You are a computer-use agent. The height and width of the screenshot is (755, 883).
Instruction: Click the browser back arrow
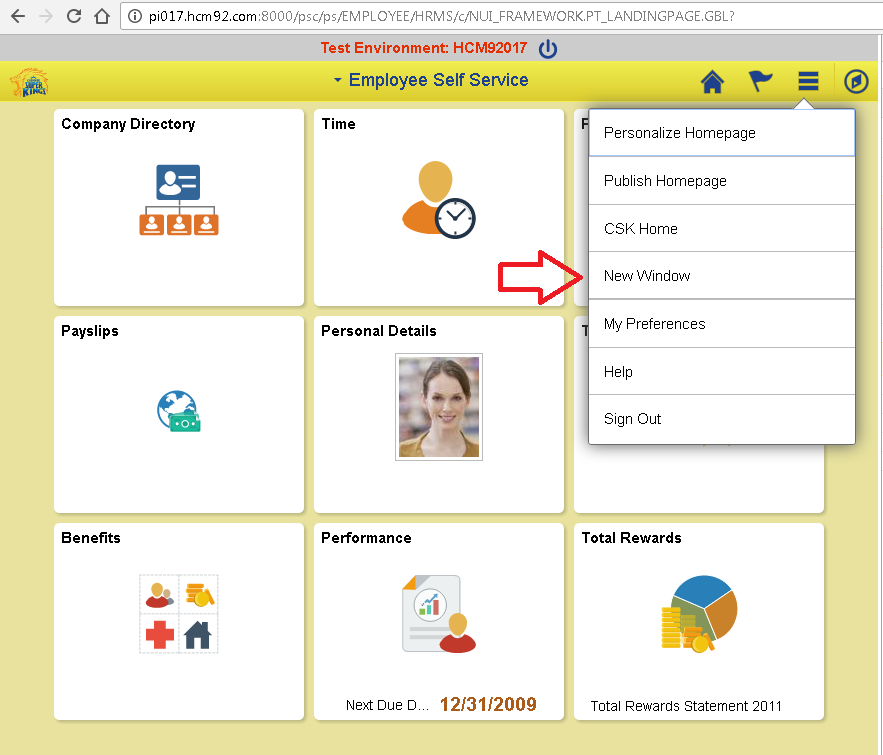tap(15, 16)
